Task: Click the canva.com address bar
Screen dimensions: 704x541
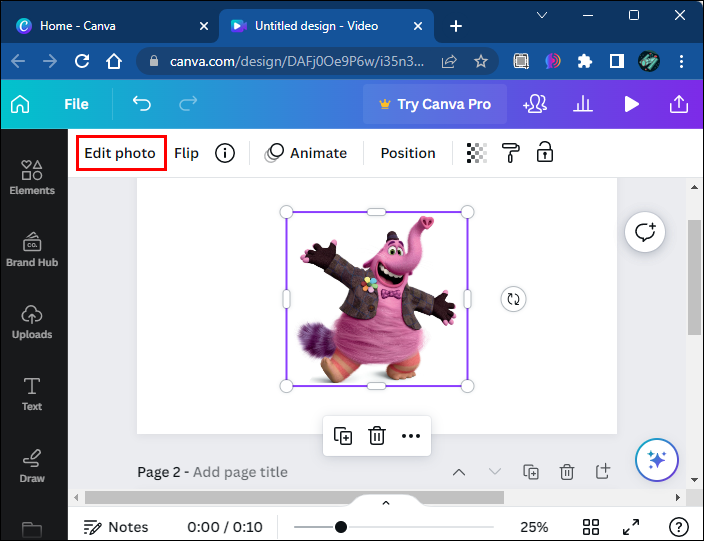Action: click(x=297, y=61)
